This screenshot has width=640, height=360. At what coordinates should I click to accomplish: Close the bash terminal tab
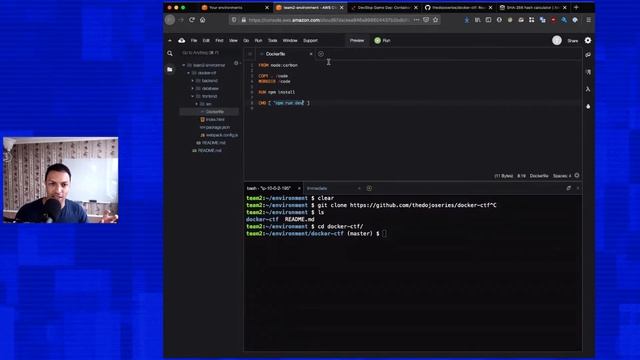click(x=299, y=188)
